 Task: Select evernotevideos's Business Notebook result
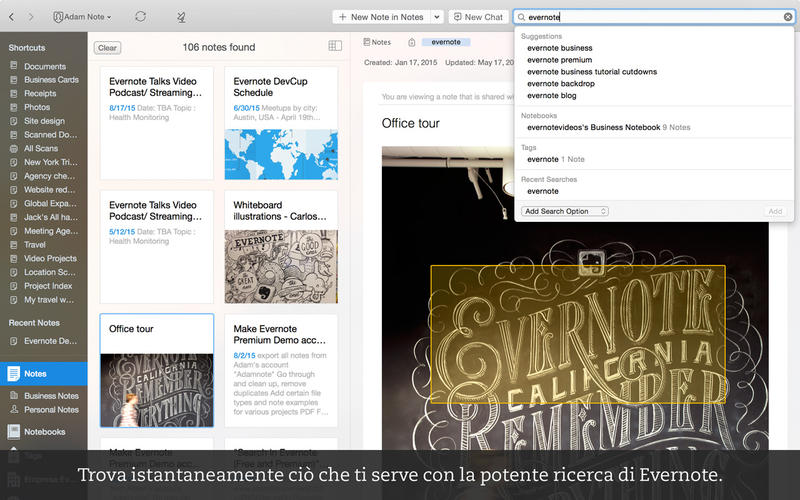point(608,128)
